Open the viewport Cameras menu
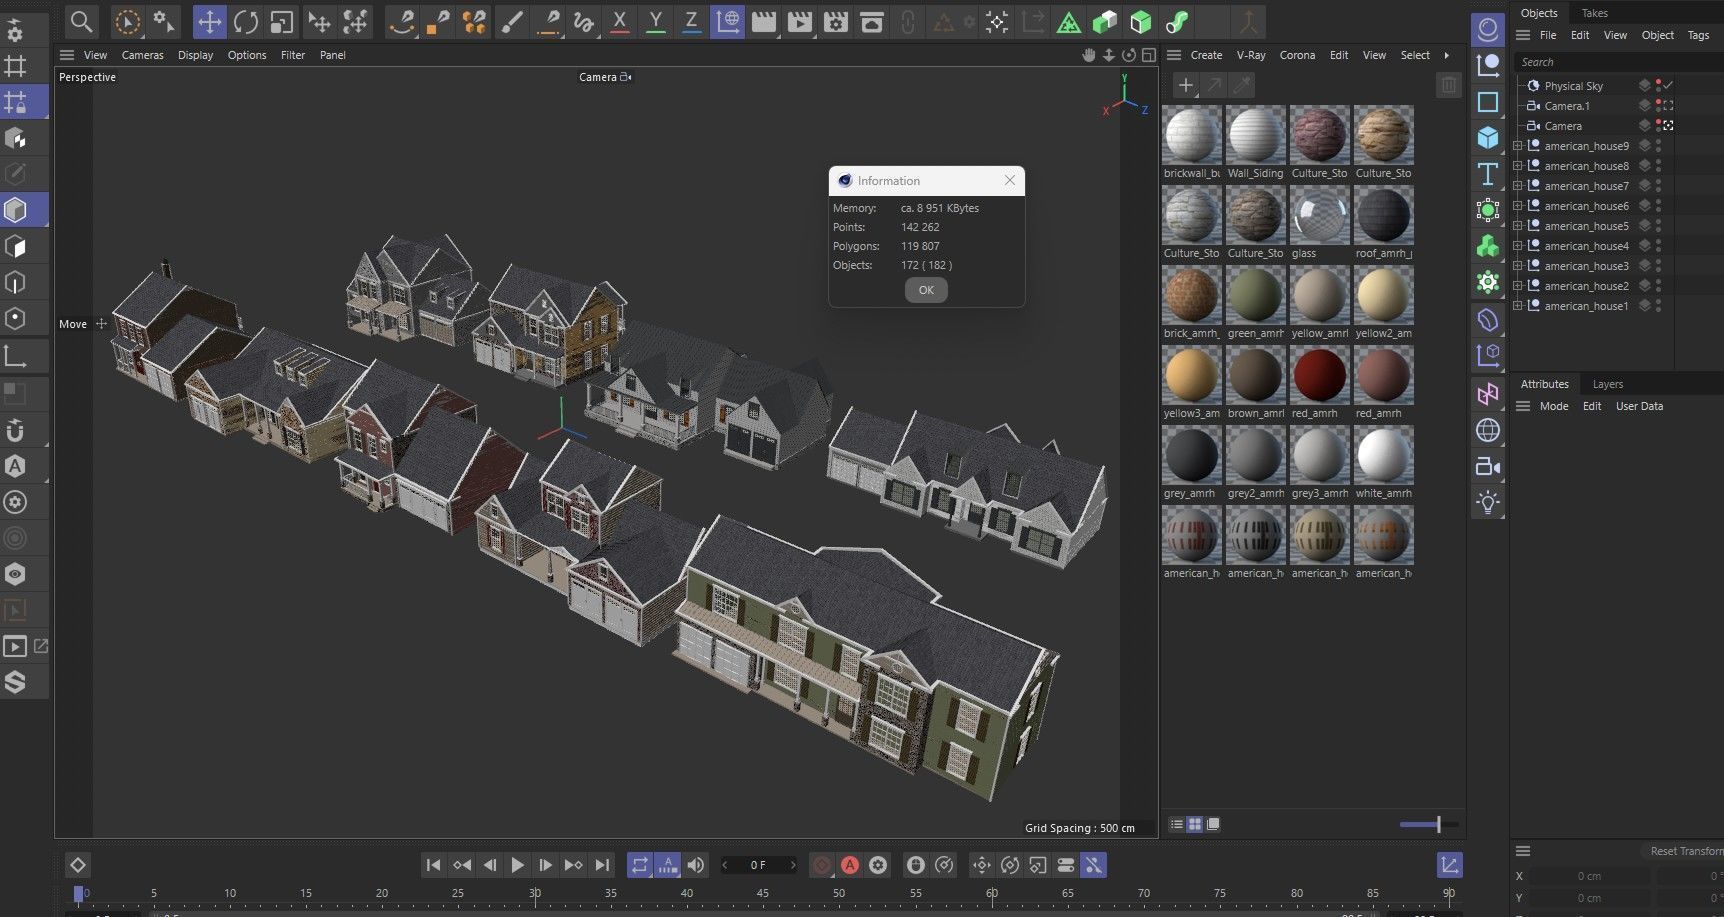Image resolution: width=1724 pixels, height=917 pixels. tap(142, 55)
